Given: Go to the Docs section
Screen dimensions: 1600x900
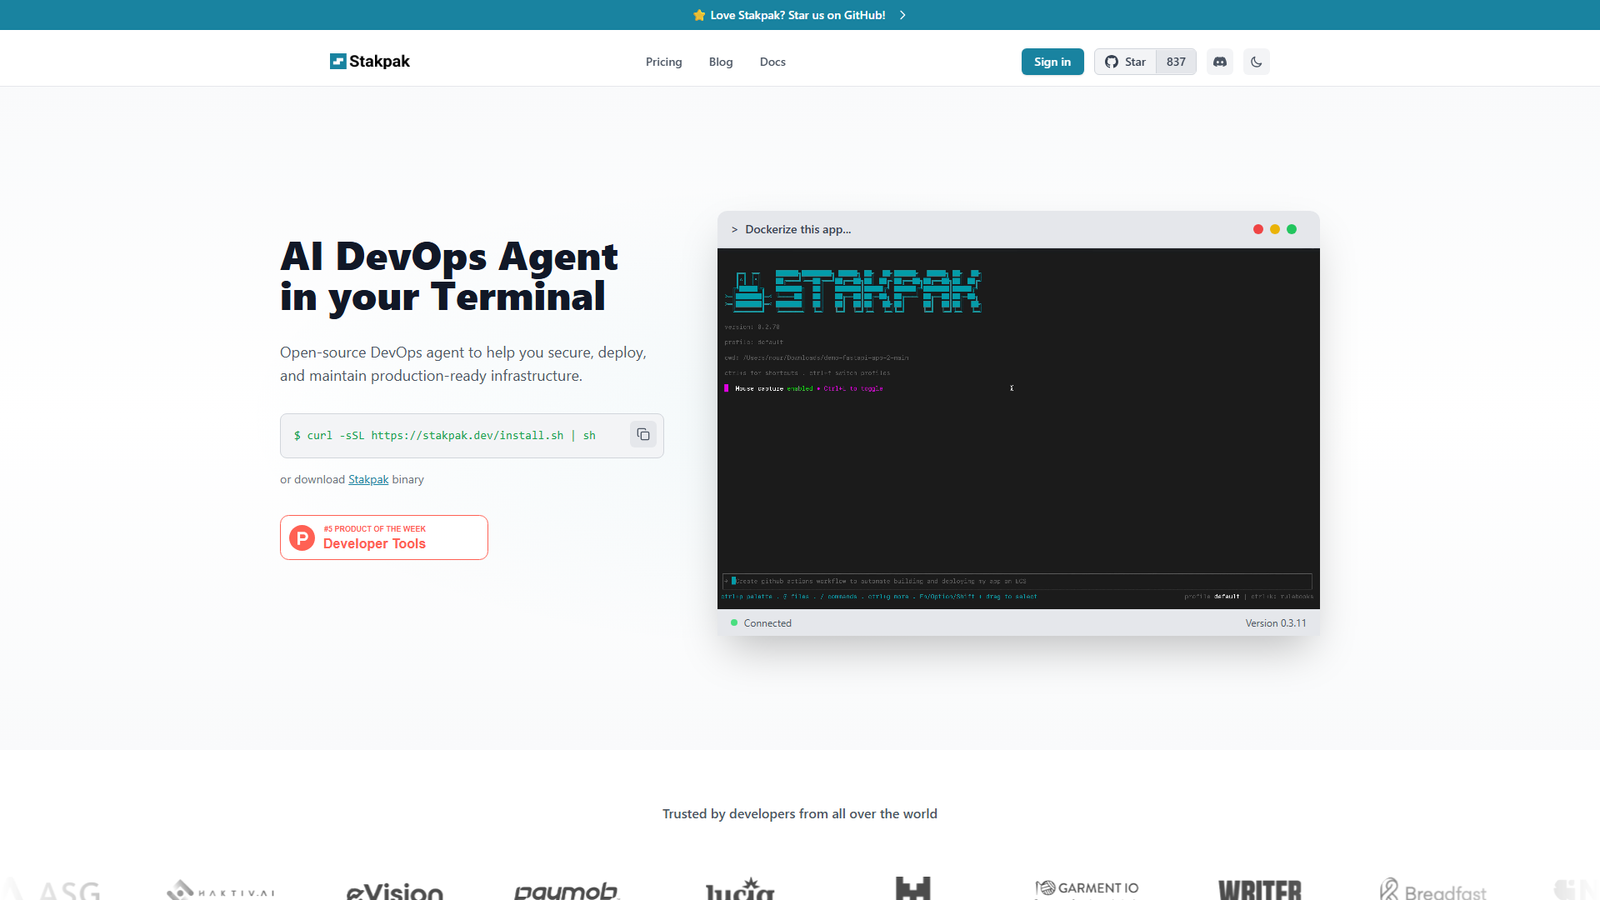Looking at the screenshot, I should click(x=772, y=61).
